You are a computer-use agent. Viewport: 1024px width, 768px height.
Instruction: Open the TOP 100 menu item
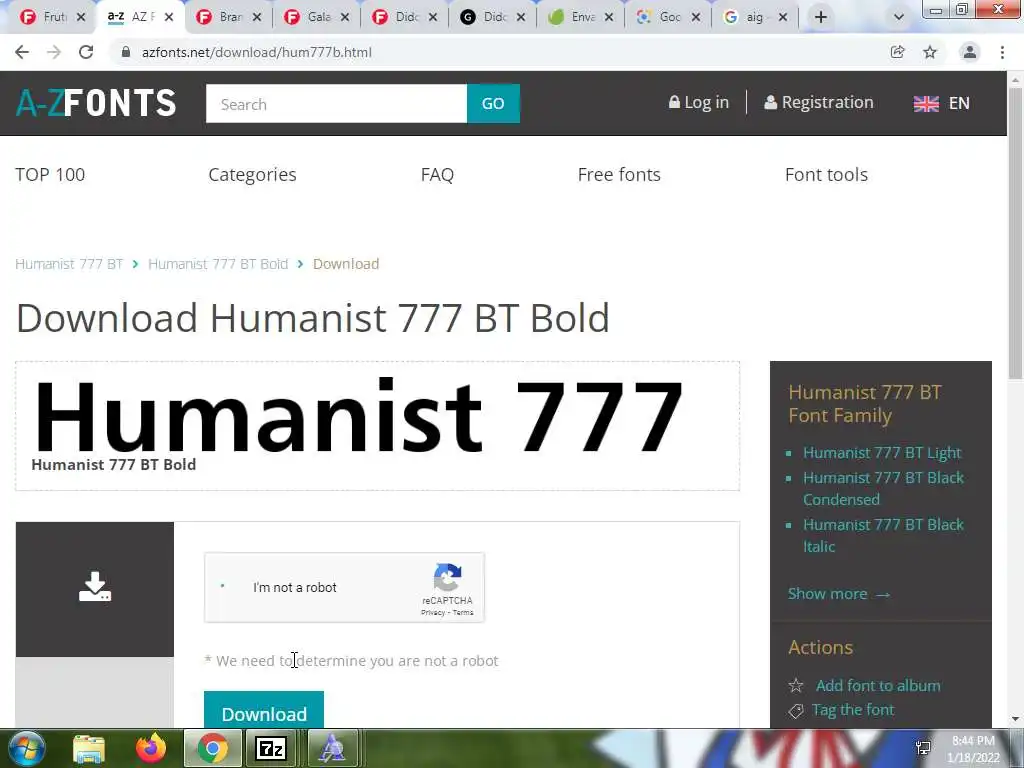pyautogui.click(x=50, y=174)
